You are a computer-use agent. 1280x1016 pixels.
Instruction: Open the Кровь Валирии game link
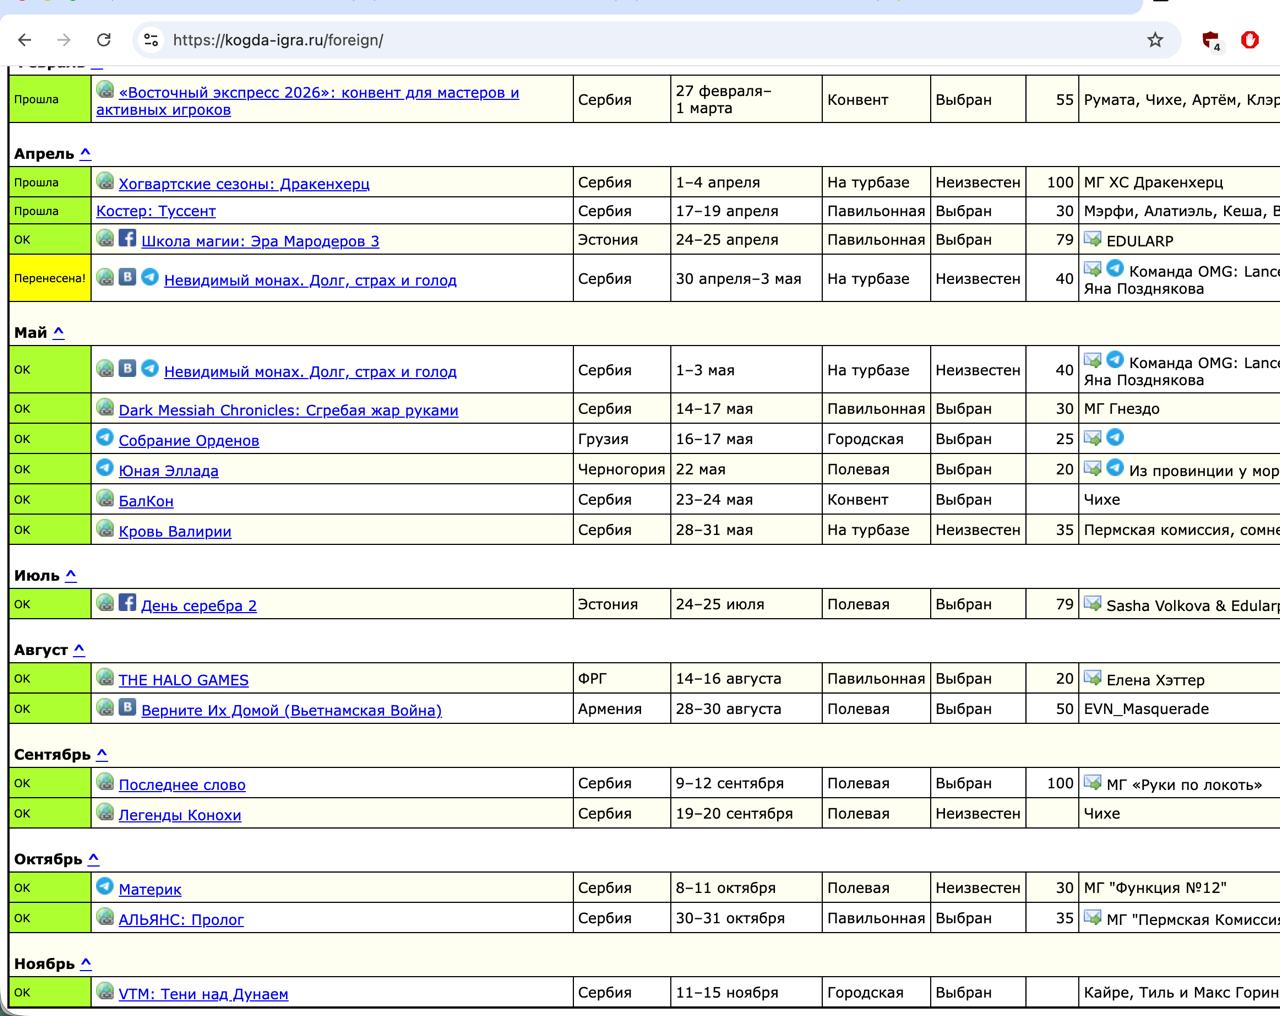pyautogui.click(x=175, y=531)
